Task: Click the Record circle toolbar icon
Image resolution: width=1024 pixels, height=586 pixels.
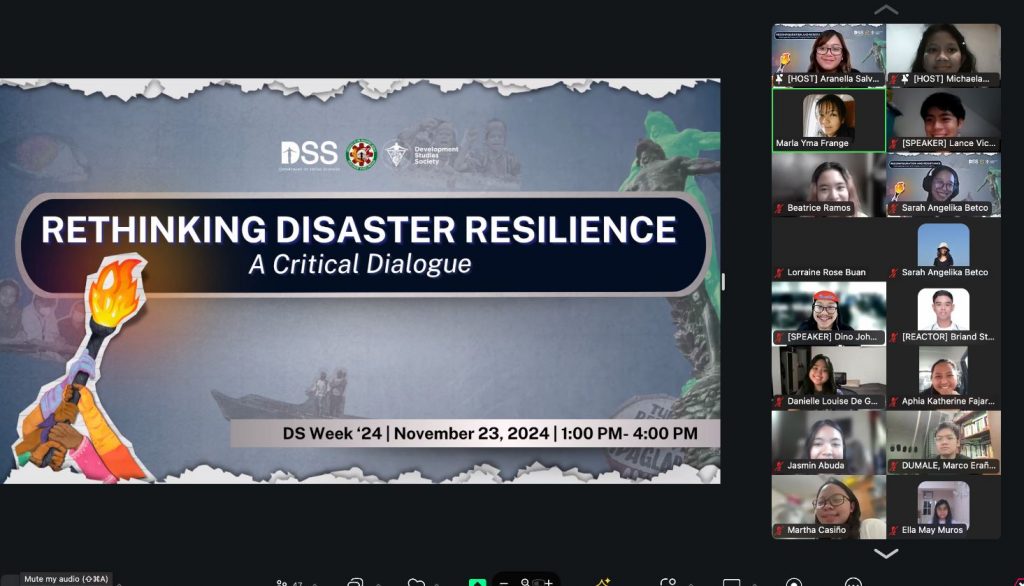Action: pos(794,582)
